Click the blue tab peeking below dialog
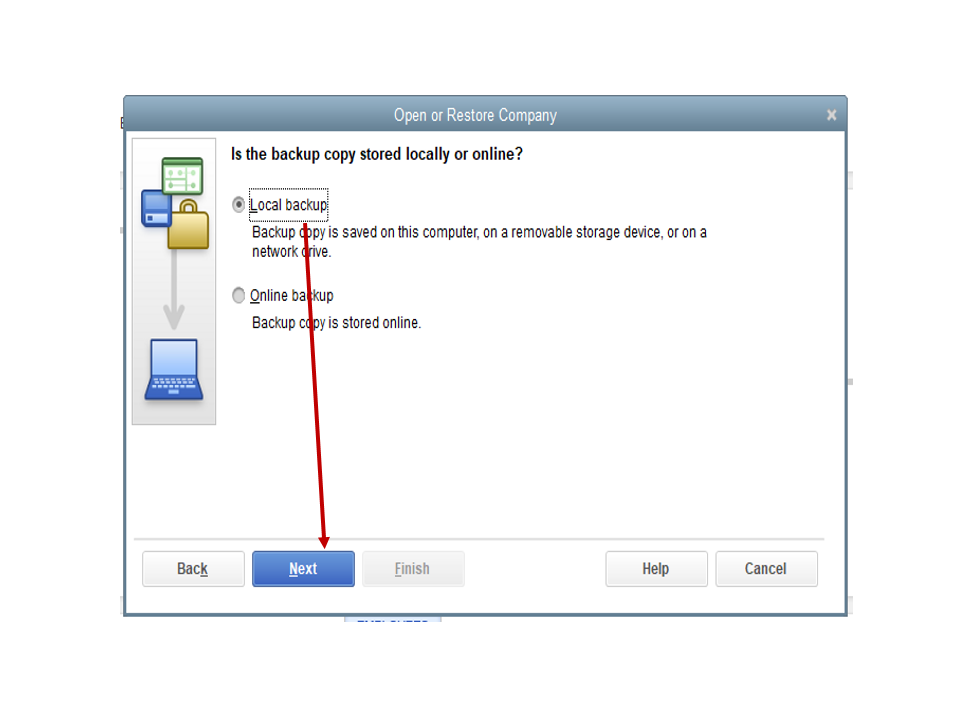 click(392, 619)
